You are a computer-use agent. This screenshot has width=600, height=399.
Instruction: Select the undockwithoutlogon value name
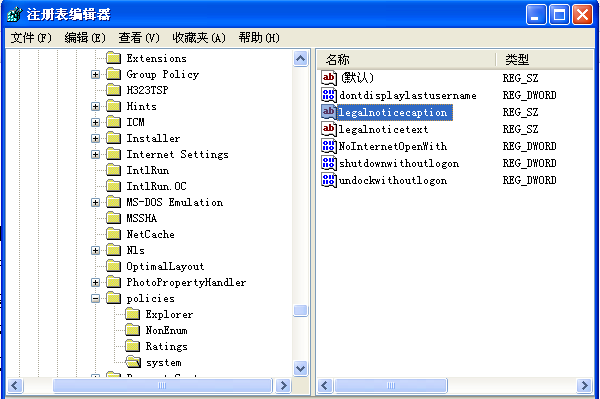tap(393, 180)
